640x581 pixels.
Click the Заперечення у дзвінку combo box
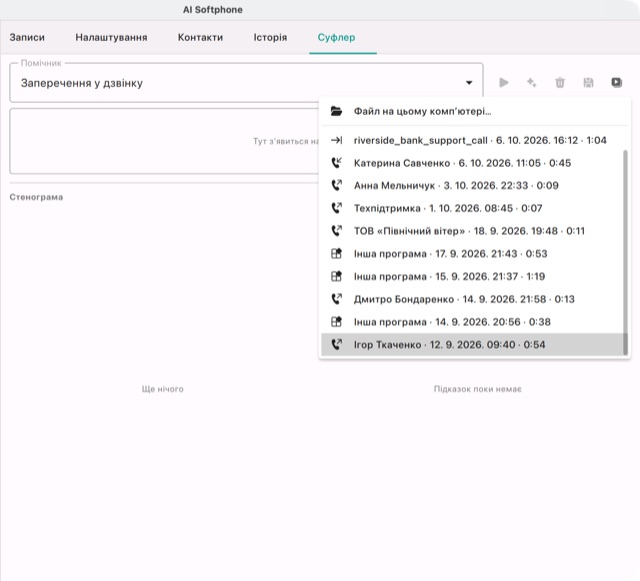click(x=246, y=82)
